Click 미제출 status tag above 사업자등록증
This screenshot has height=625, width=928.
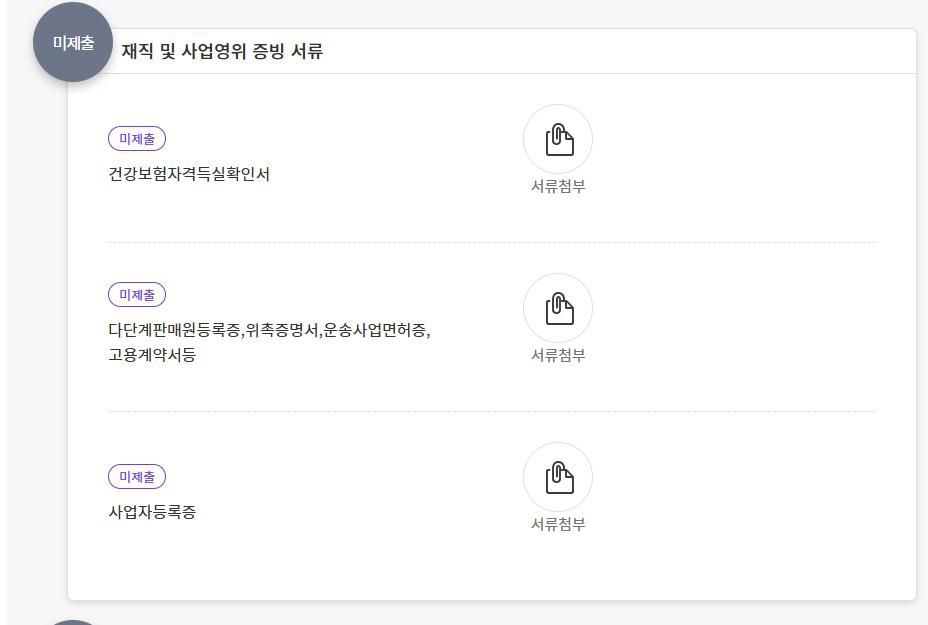(137, 477)
